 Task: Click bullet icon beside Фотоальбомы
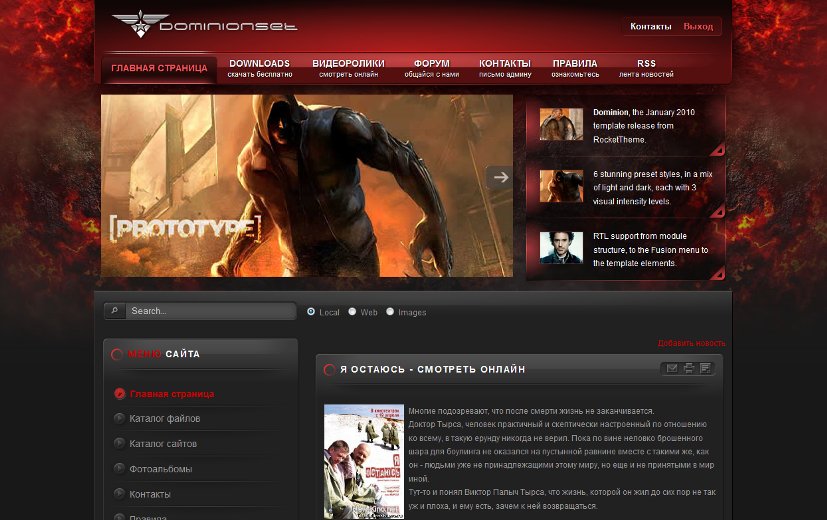point(120,468)
